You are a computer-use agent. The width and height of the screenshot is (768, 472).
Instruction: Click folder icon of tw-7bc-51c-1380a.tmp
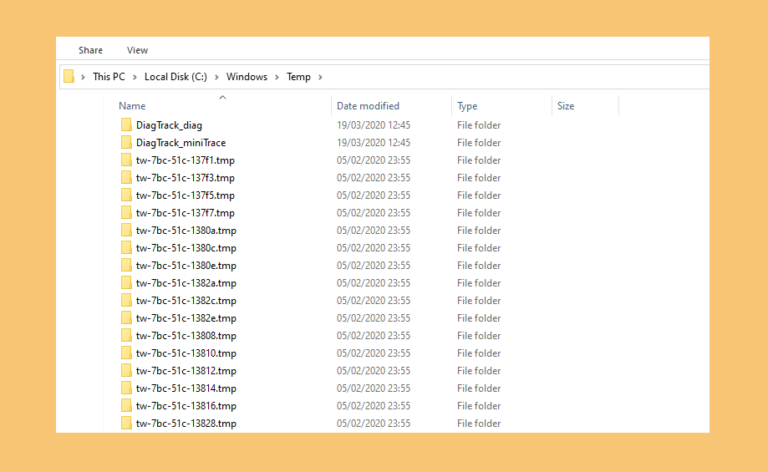point(126,230)
